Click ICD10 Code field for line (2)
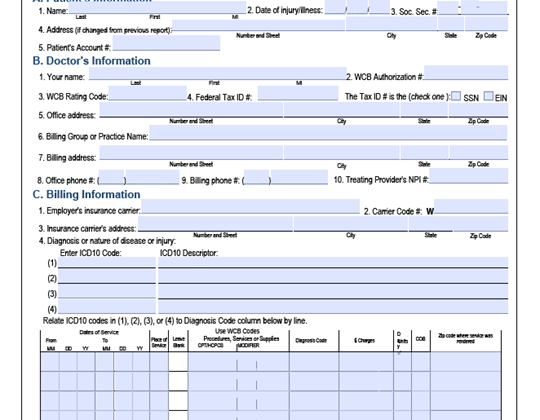 coord(107,277)
